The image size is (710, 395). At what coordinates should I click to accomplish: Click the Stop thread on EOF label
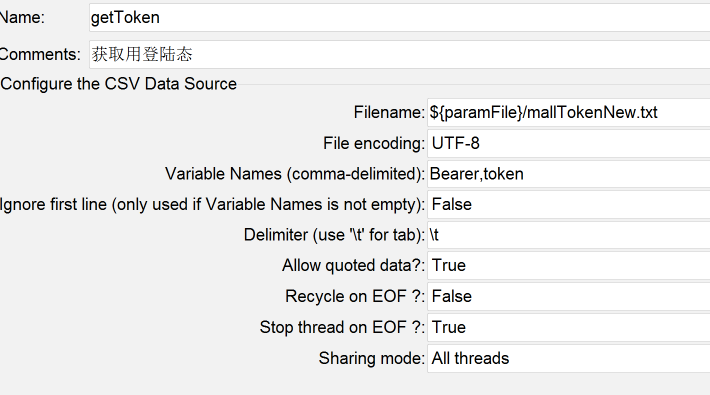pos(342,327)
